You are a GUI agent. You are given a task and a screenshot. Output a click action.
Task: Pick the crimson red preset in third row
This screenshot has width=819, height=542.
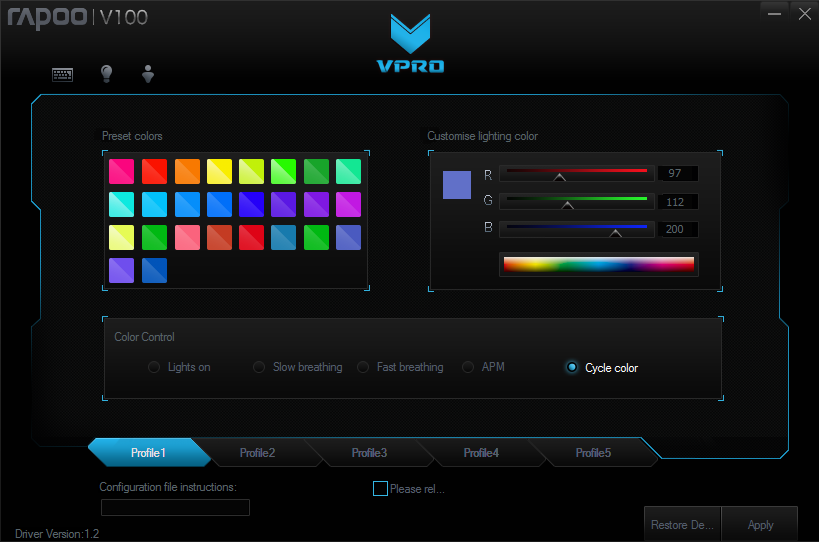coord(252,238)
